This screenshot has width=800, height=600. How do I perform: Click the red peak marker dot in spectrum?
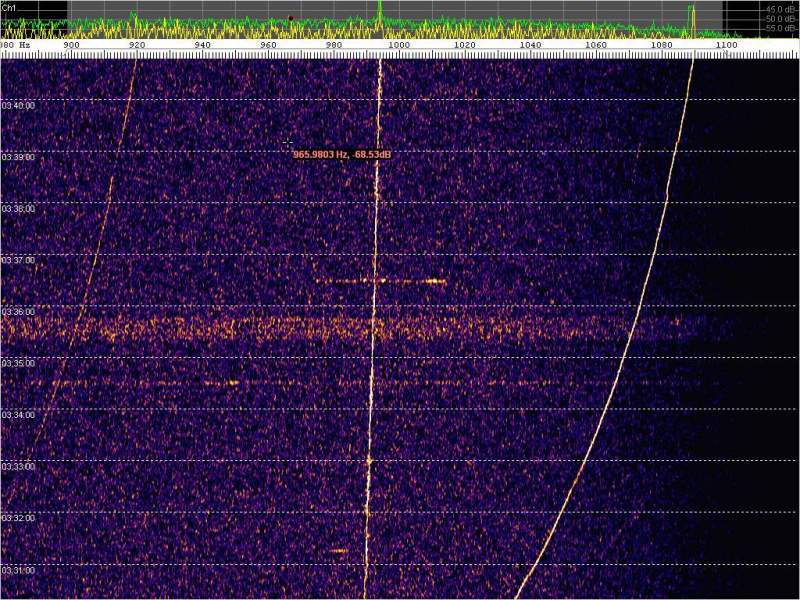(x=291, y=17)
